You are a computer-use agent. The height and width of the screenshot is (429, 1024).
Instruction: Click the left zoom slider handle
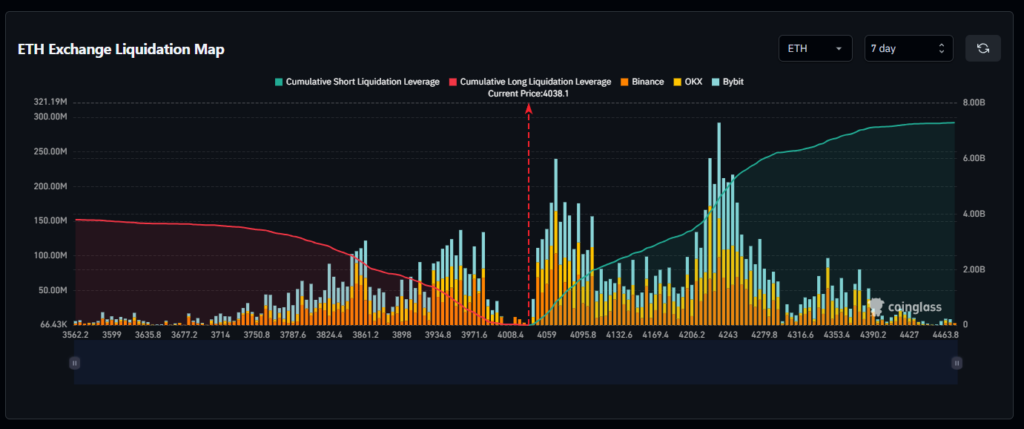[74, 362]
